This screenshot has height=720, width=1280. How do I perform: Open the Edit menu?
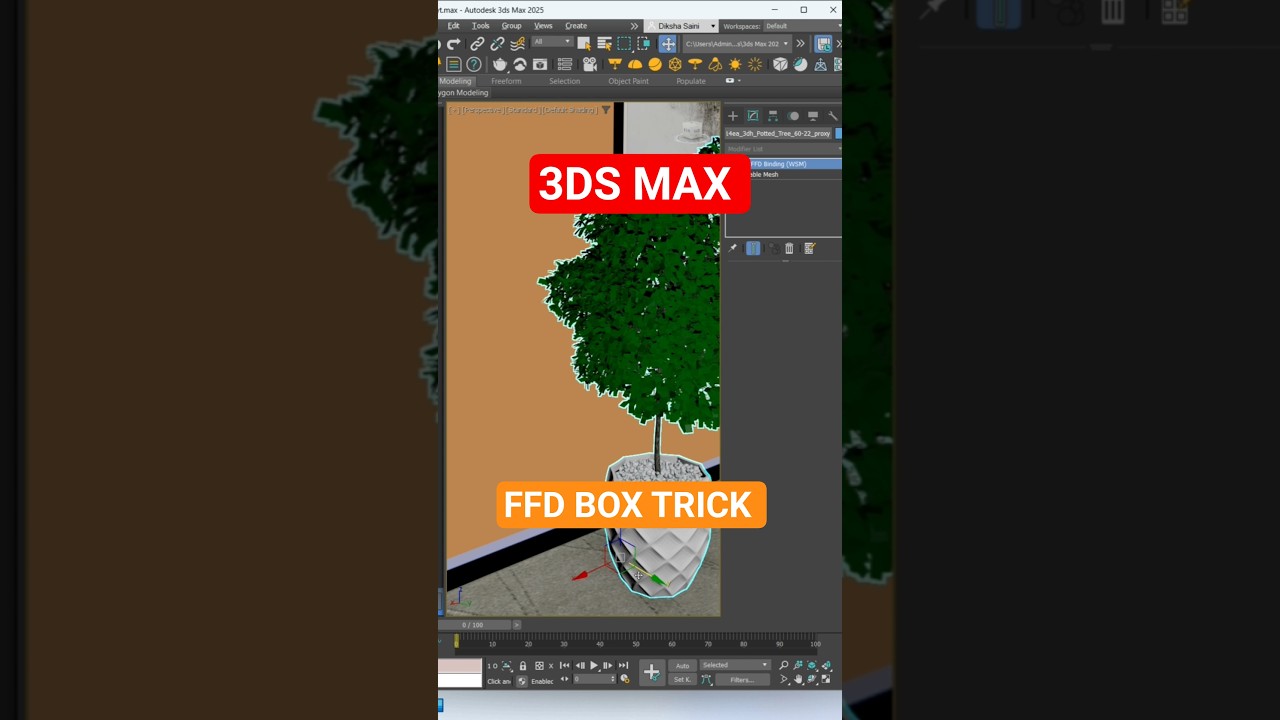(x=453, y=26)
